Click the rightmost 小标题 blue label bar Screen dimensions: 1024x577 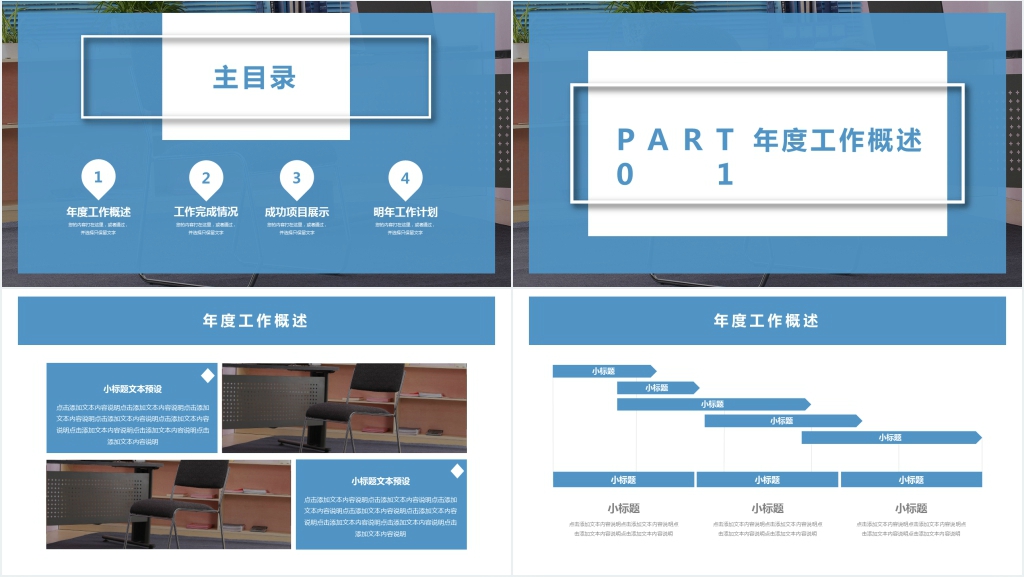point(911,480)
